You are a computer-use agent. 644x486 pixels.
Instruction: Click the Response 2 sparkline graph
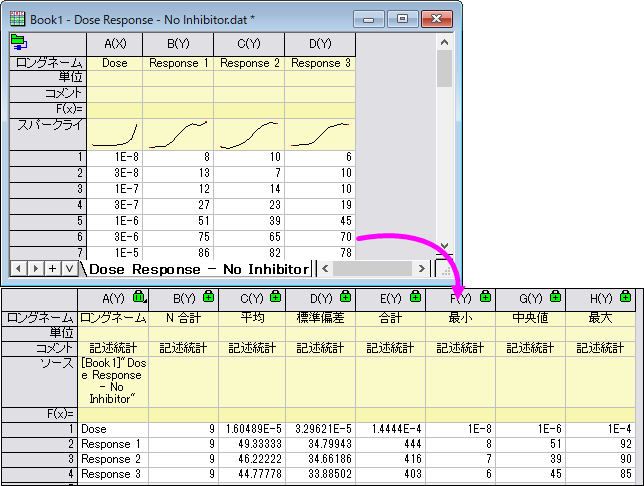(249, 134)
